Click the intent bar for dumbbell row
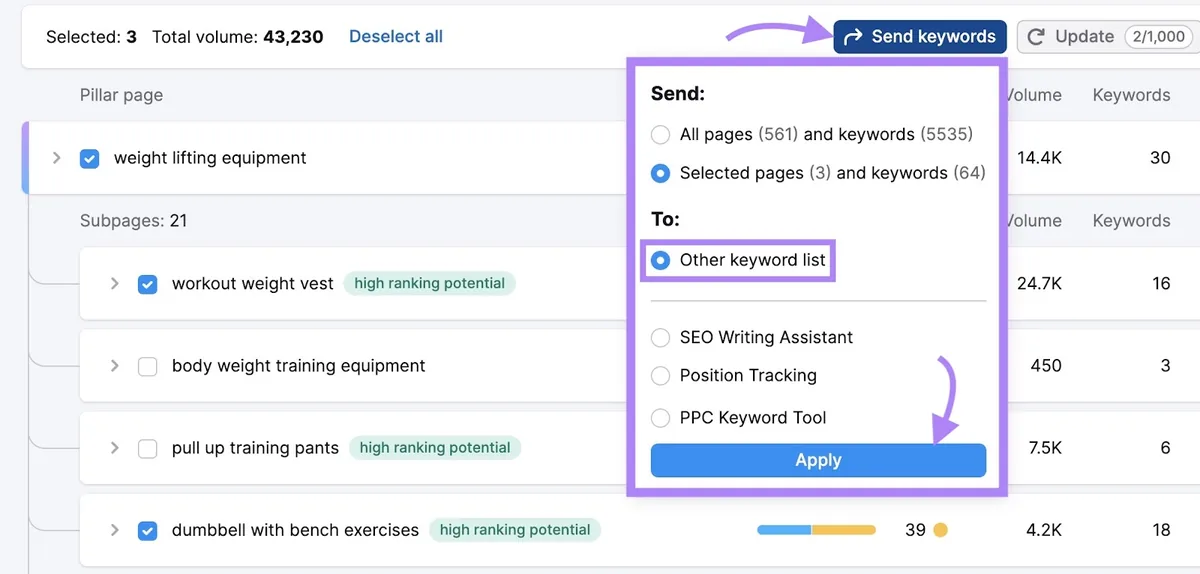 pos(816,530)
